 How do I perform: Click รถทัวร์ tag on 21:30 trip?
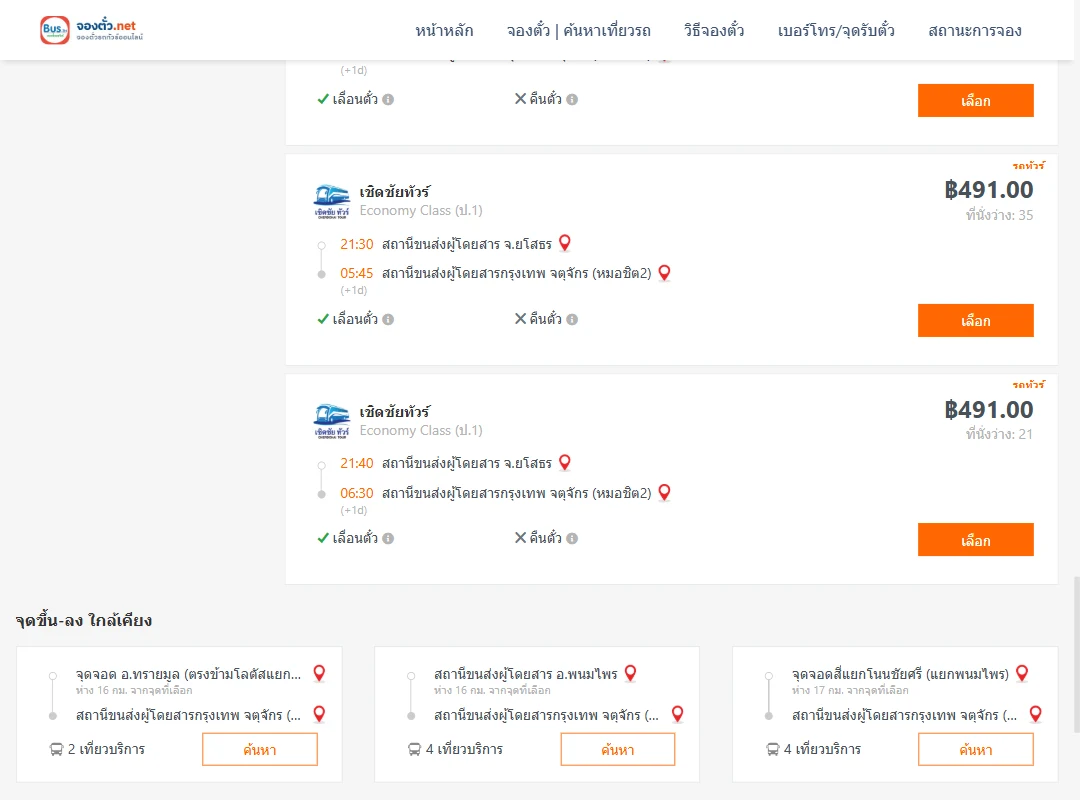[x=1028, y=165]
